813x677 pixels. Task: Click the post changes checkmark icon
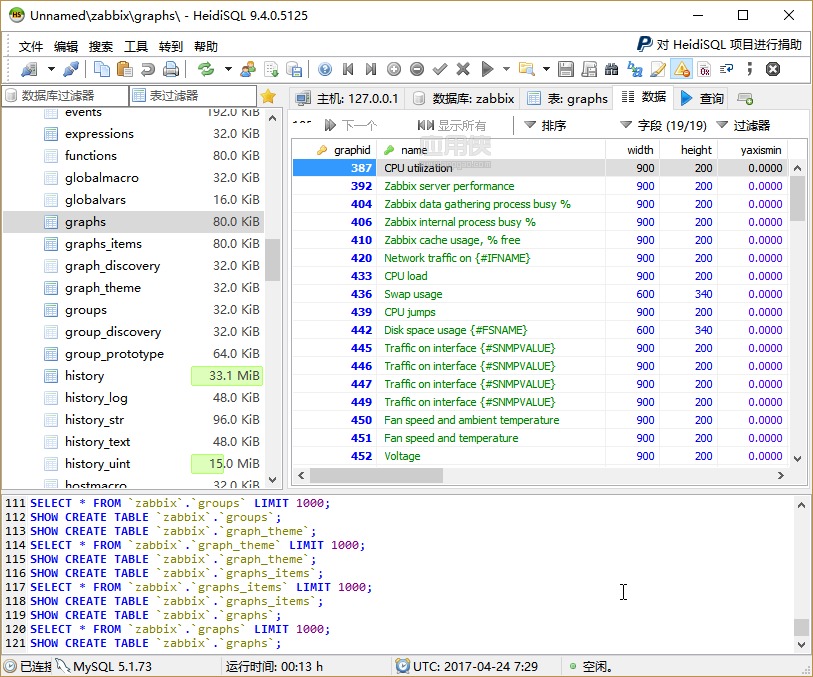pos(440,69)
